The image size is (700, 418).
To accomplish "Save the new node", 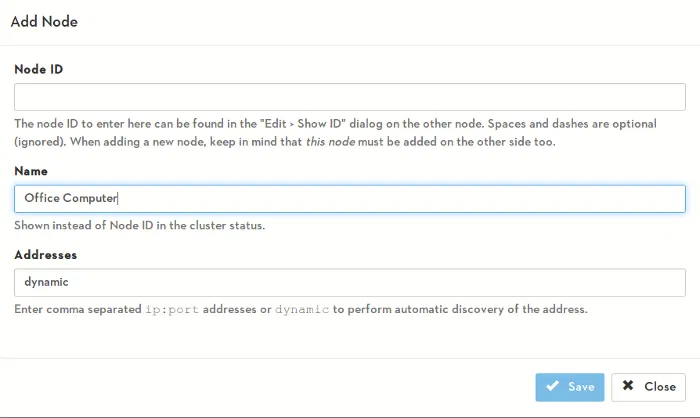I will [570, 386].
